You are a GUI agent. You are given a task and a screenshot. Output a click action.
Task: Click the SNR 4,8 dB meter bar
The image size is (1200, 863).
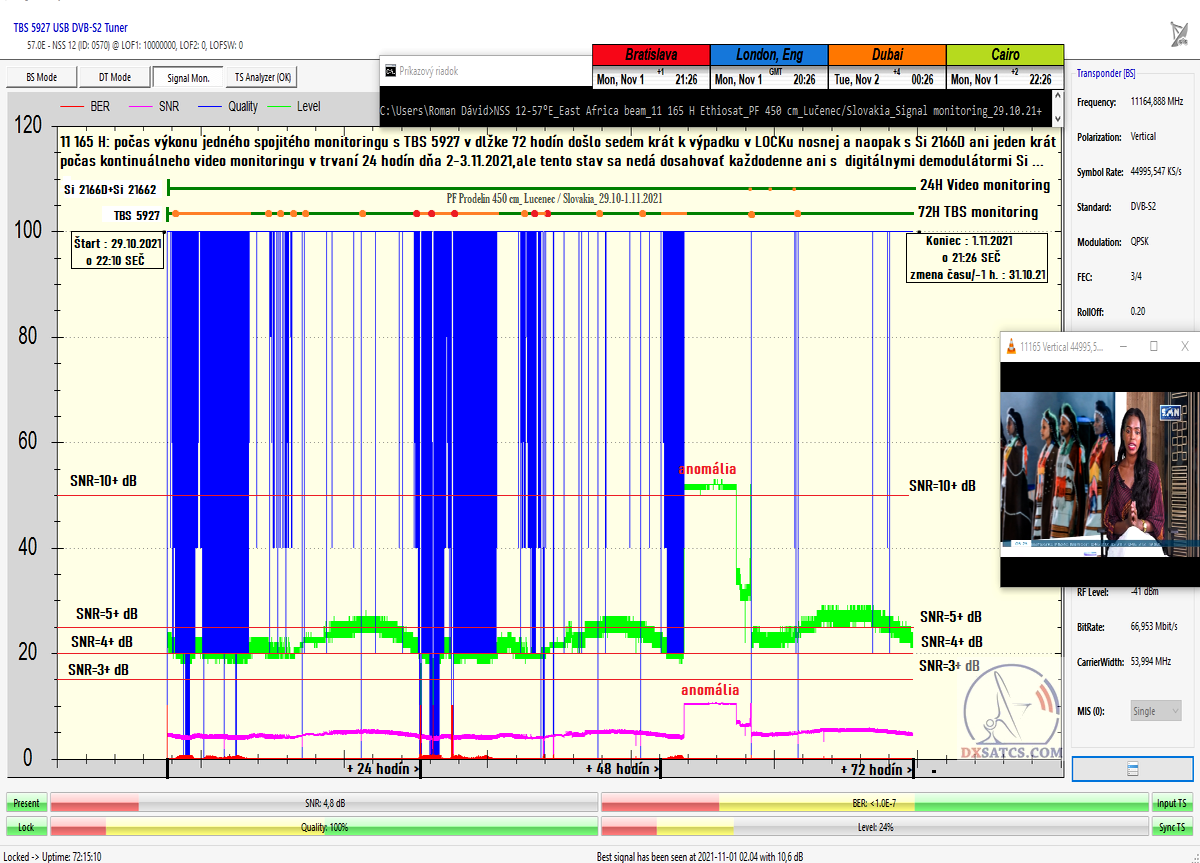(323, 803)
